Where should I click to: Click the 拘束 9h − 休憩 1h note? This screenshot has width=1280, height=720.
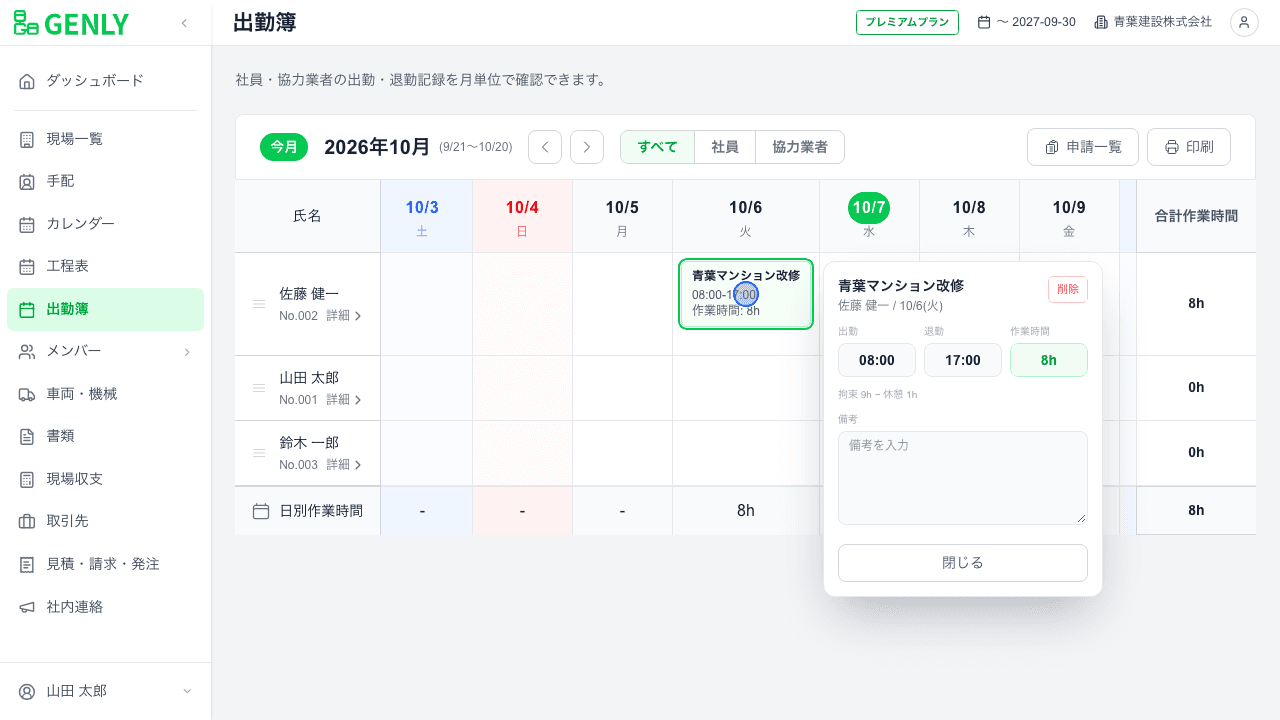(x=878, y=395)
